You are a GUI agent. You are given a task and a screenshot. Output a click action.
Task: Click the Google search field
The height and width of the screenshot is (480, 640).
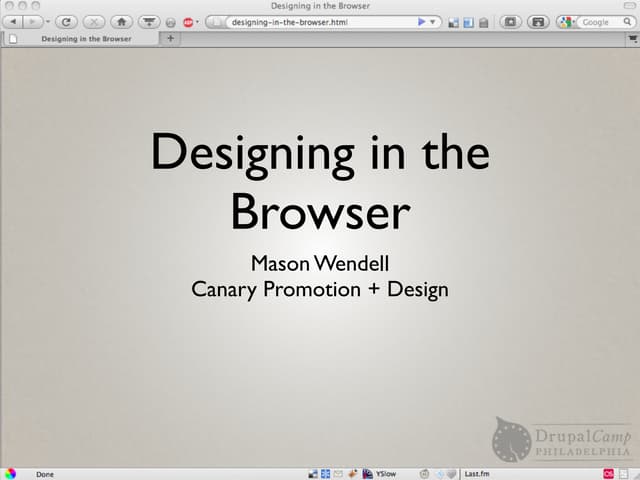coord(600,21)
